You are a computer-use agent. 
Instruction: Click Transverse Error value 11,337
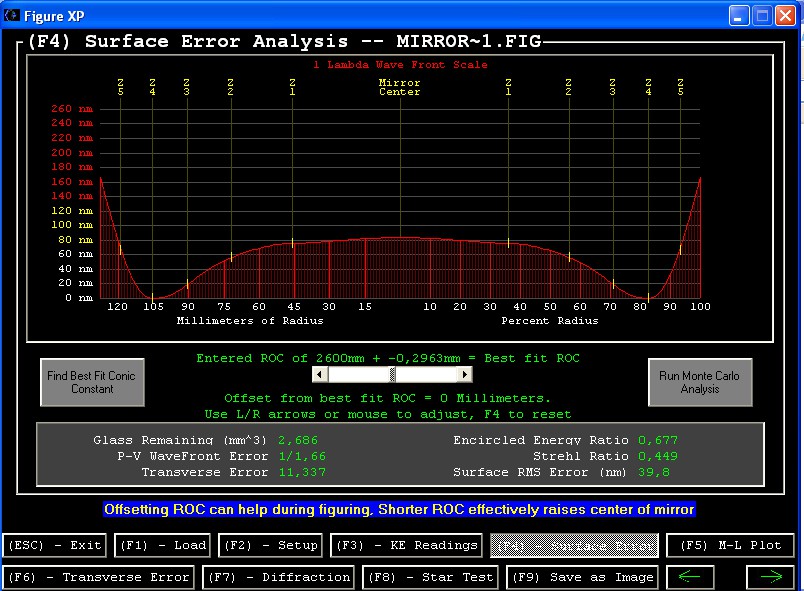click(302, 472)
